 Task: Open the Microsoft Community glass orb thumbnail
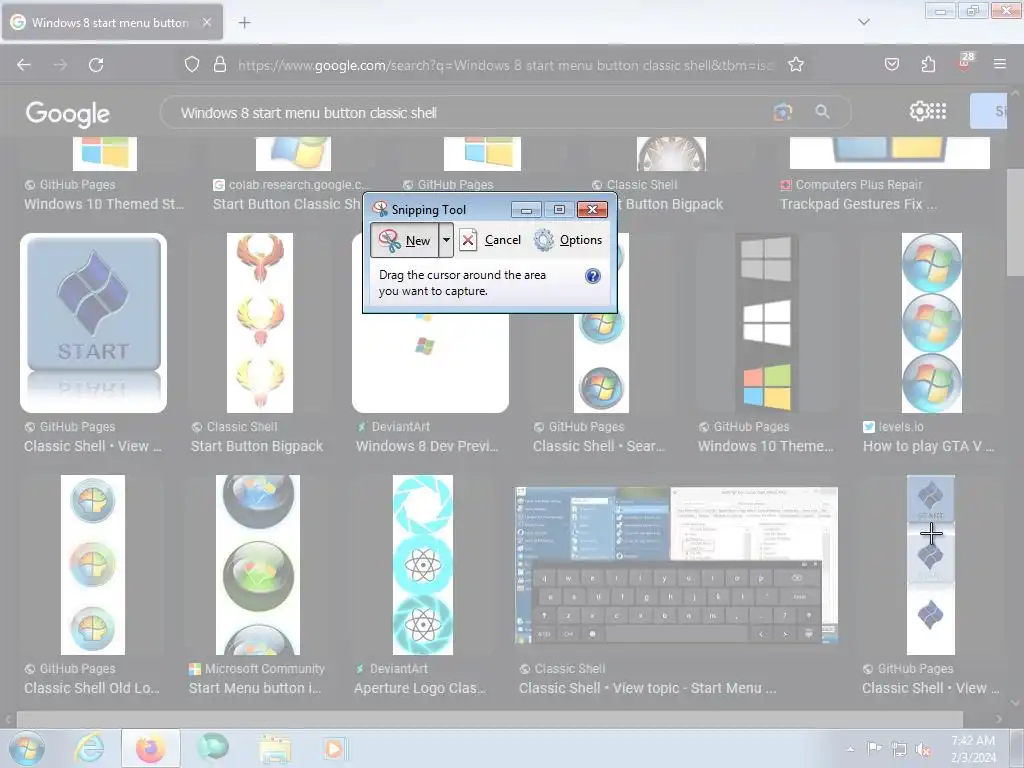coord(258,565)
